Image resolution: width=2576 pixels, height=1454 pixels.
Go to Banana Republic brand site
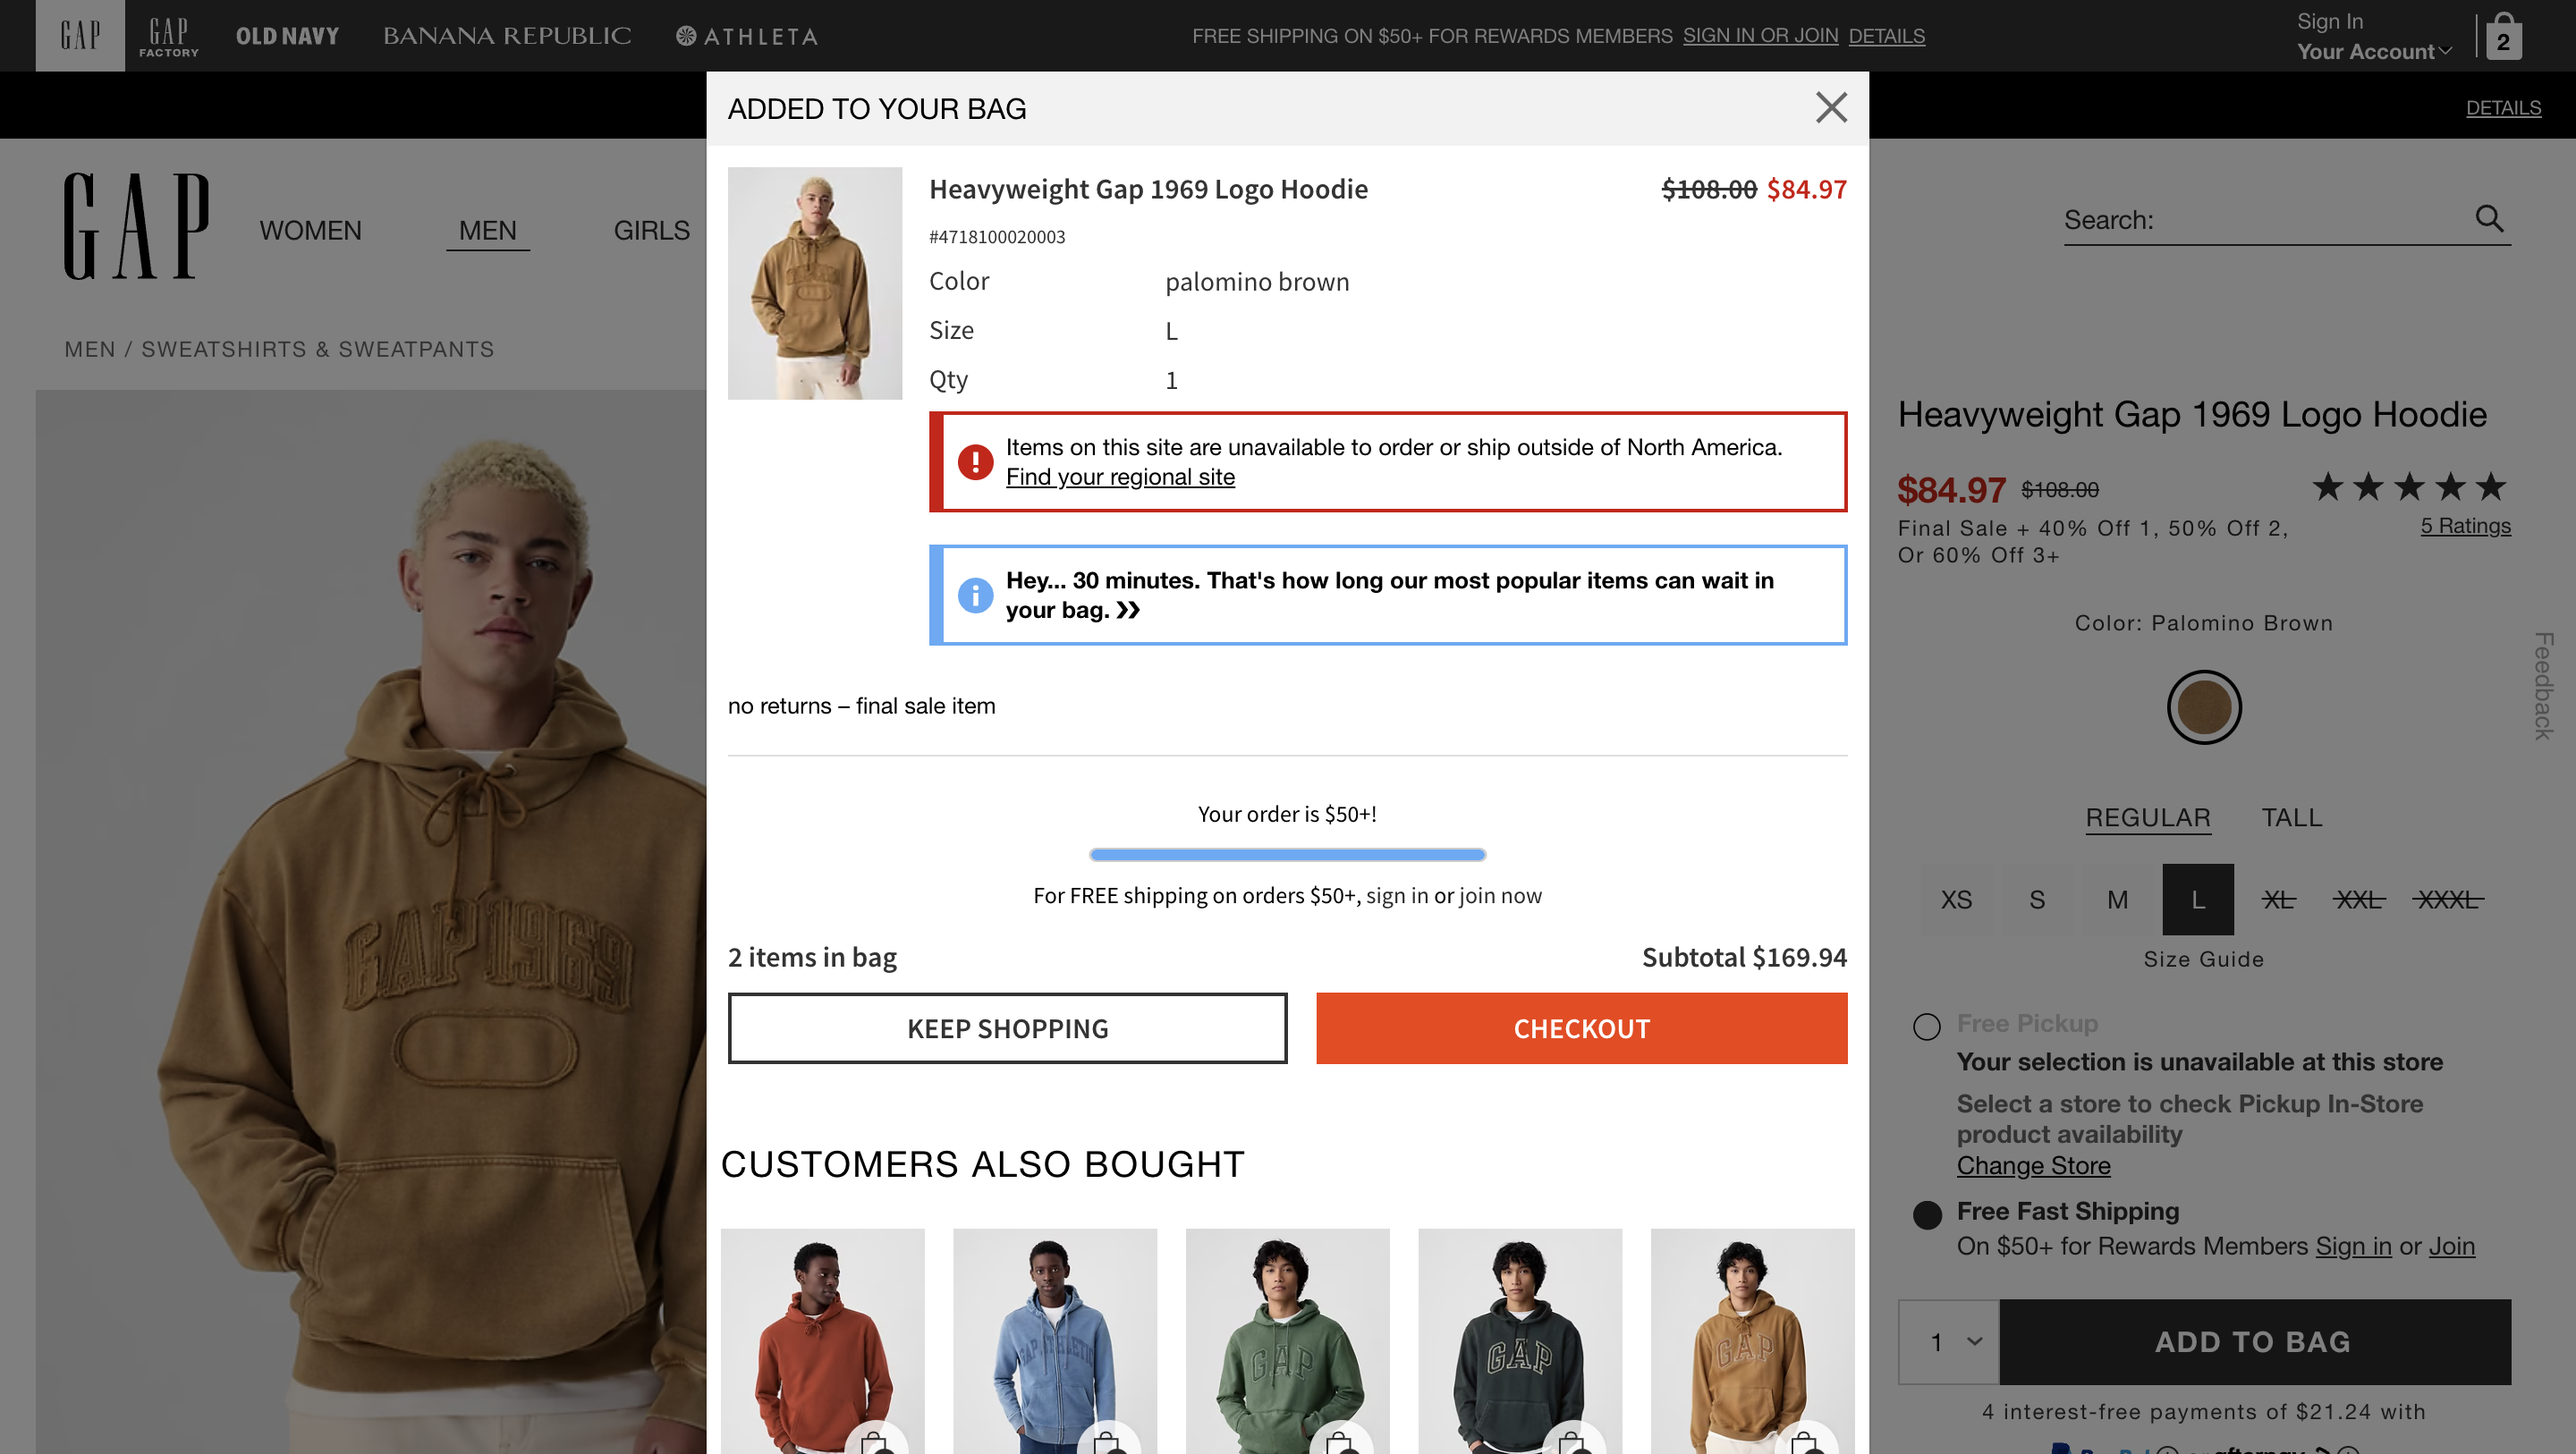click(x=507, y=36)
